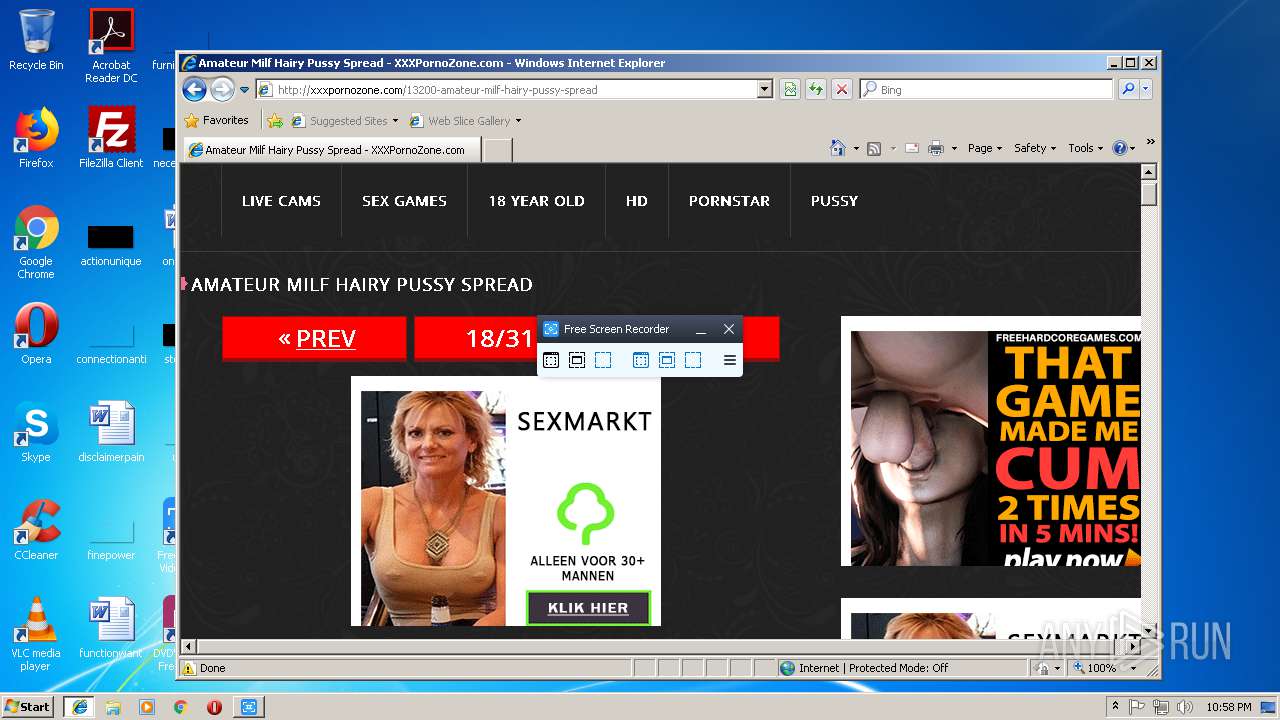
Task: Click the Feeds RSS icon
Action: click(x=874, y=148)
